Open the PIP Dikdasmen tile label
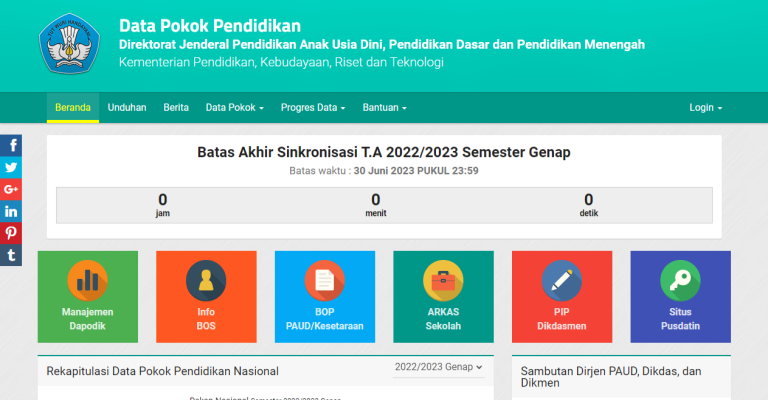This screenshot has width=768, height=400. click(562, 319)
